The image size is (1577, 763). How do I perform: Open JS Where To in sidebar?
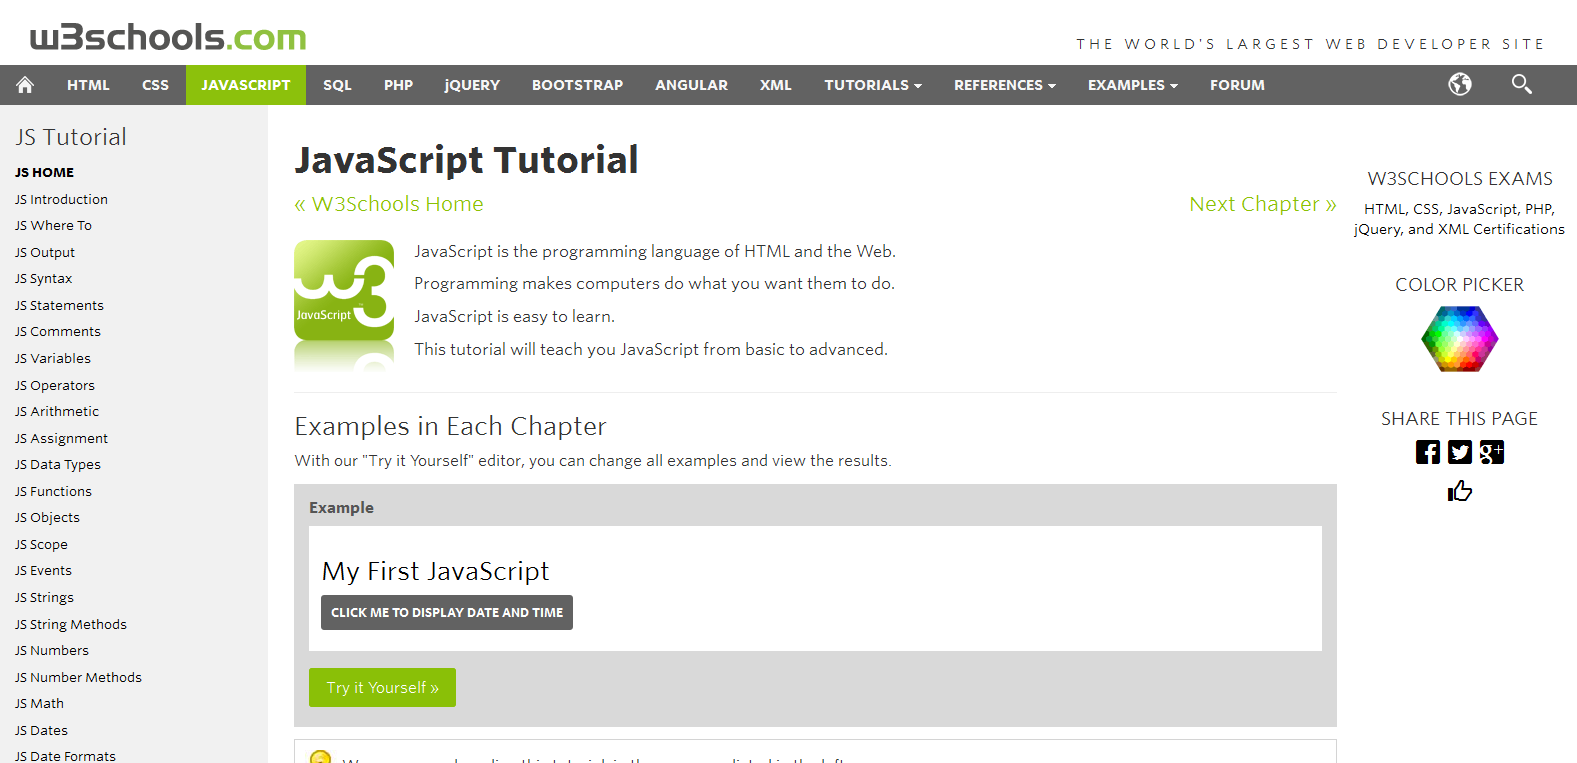(x=53, y=225)
